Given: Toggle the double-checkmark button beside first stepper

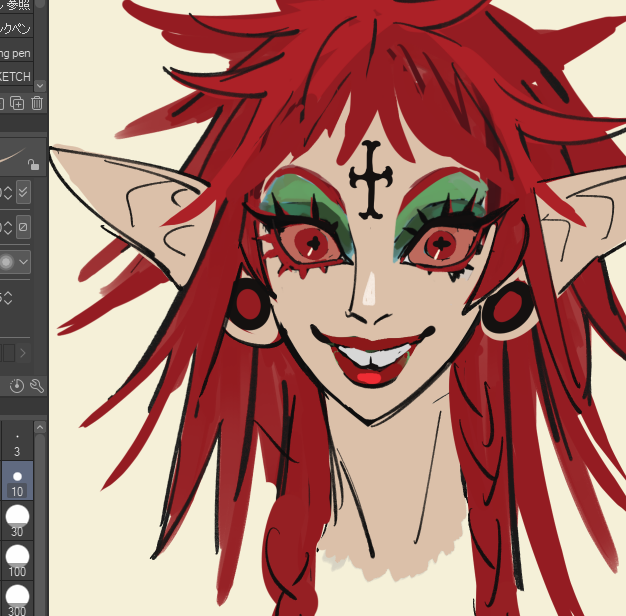Looking at the screenshot, I should tap(23, 192).
